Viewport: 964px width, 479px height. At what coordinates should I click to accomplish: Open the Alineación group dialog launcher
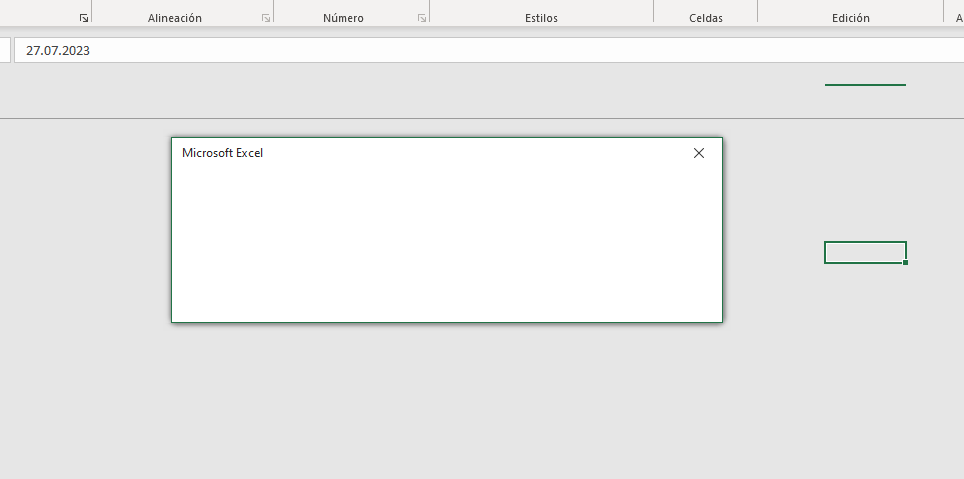(266, 18)
